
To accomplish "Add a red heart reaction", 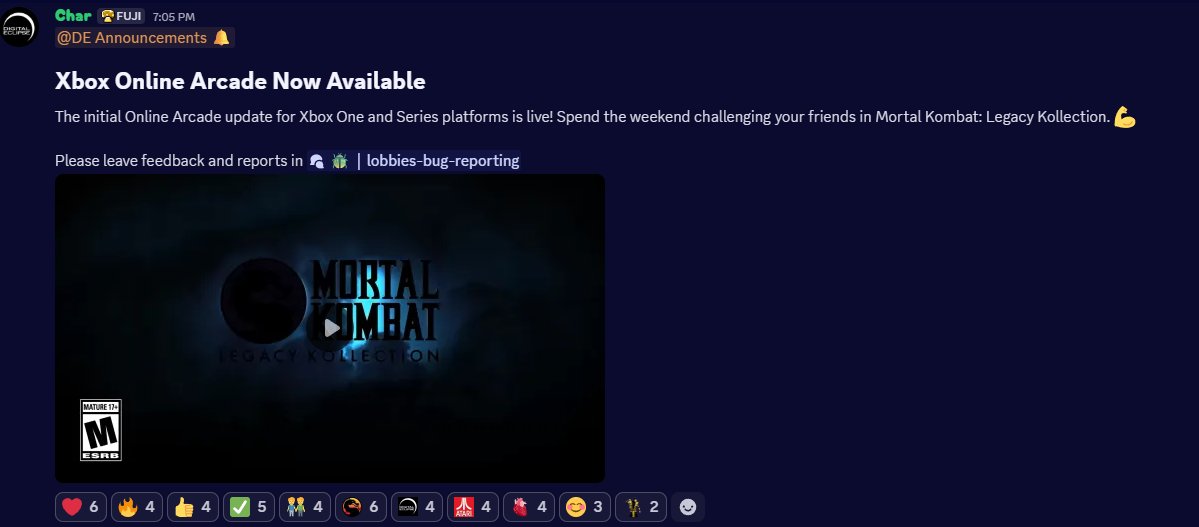I will tap(80, 506).
